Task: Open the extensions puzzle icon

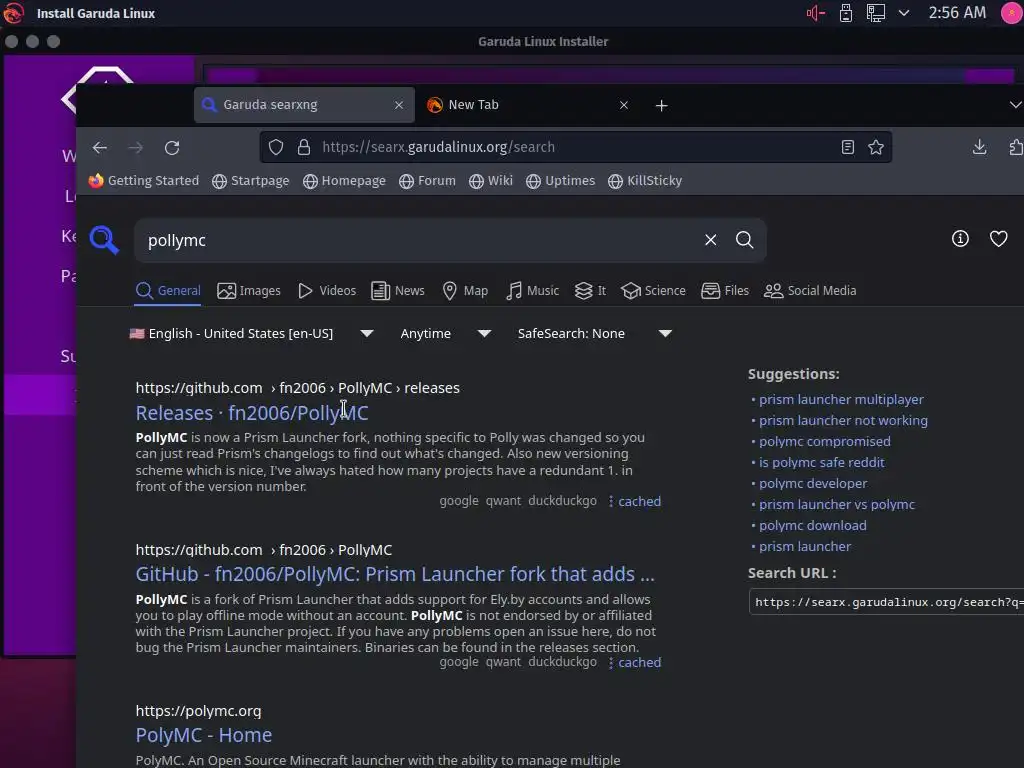Action: pyautogui.click(x=1016, y=147)
